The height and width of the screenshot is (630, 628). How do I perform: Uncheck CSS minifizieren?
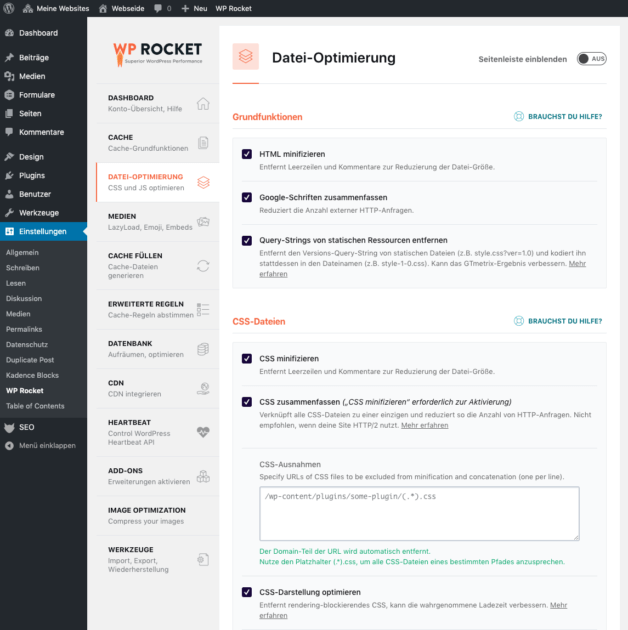pos(247,358)
